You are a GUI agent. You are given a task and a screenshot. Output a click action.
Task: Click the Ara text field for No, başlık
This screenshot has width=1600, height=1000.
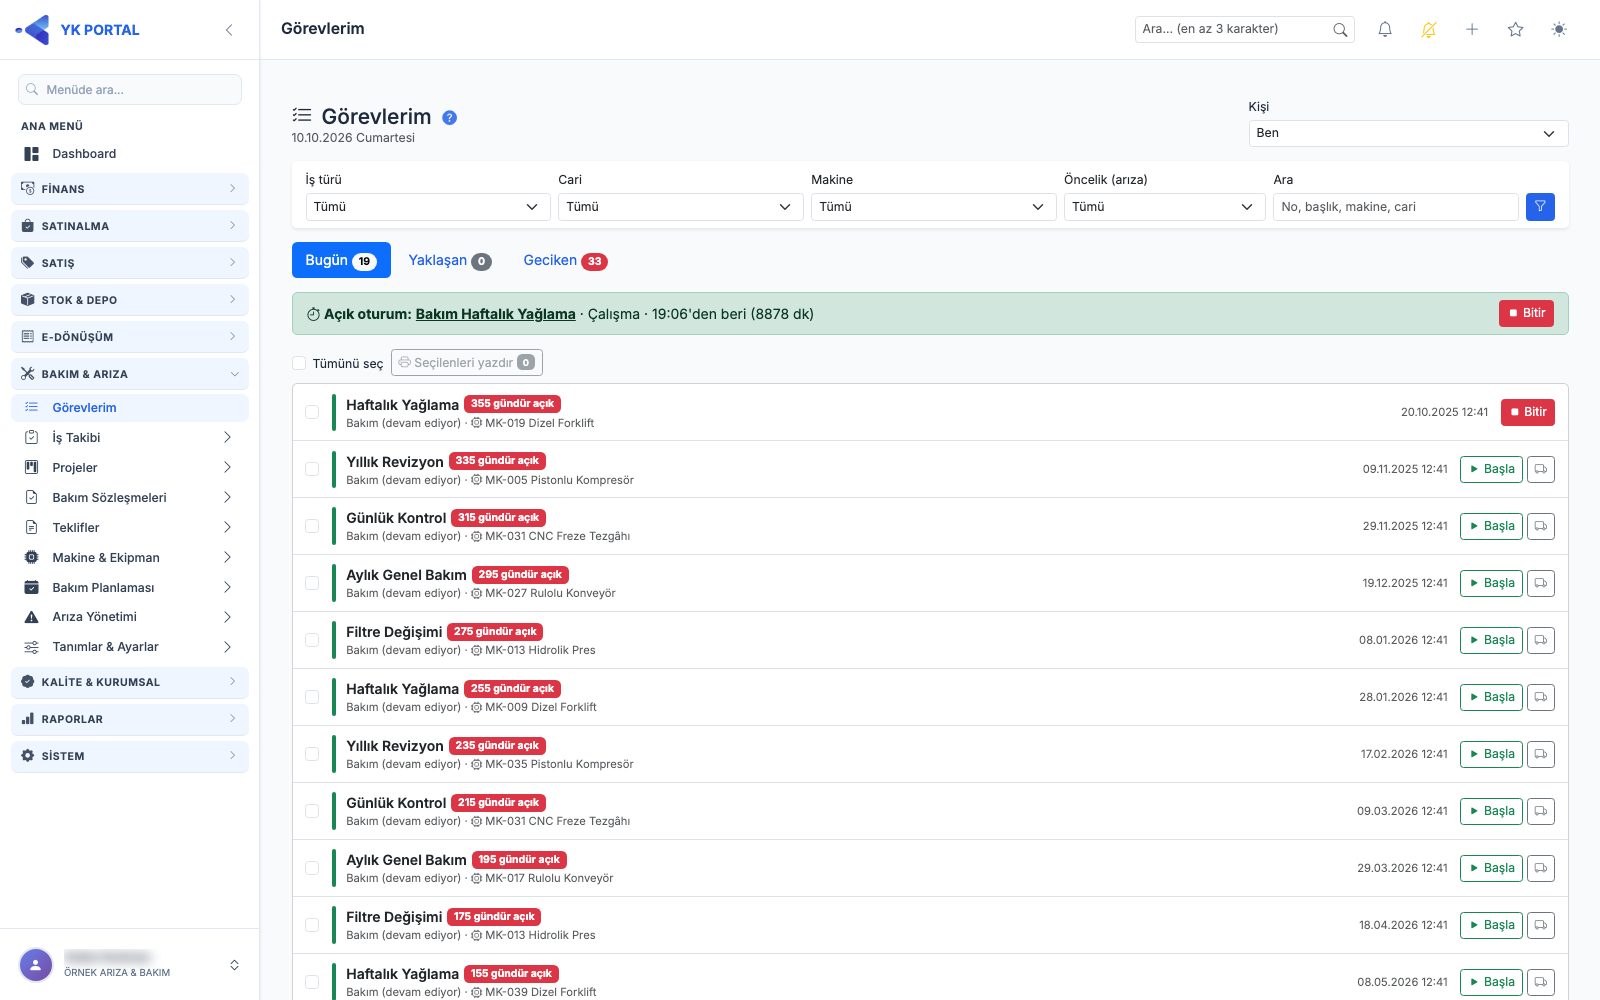point(1395,207)
